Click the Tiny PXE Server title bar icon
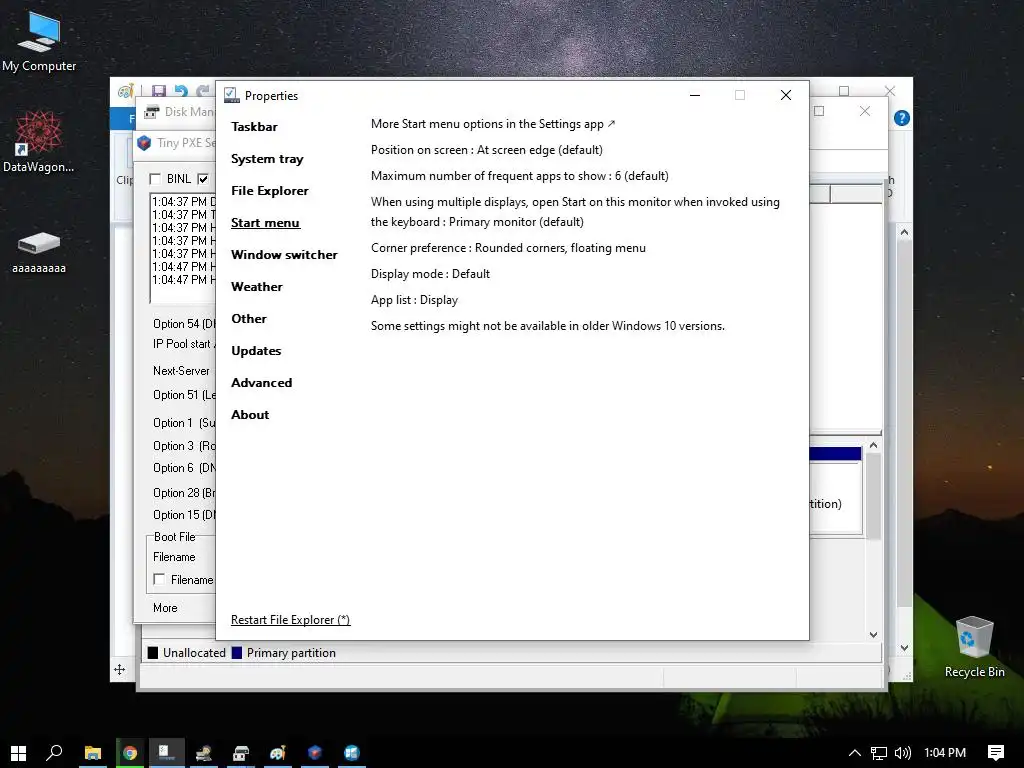The height and width of the screenshot is (768, 1024). 144,142
